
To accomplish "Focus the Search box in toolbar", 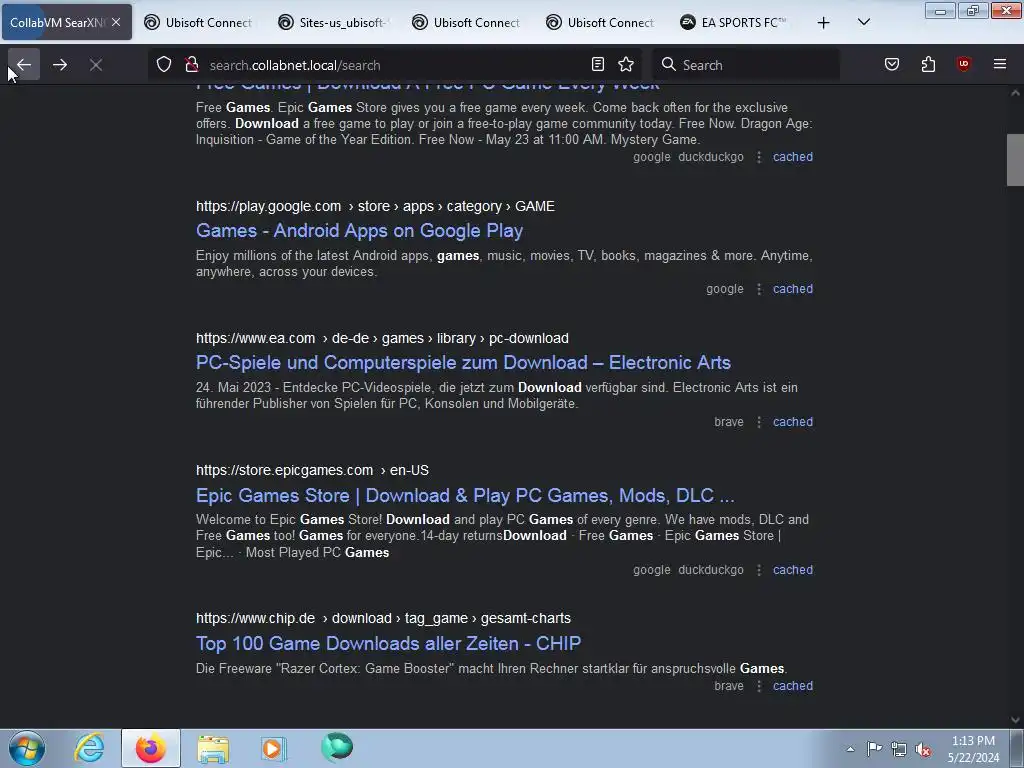I will pos(746,65).
